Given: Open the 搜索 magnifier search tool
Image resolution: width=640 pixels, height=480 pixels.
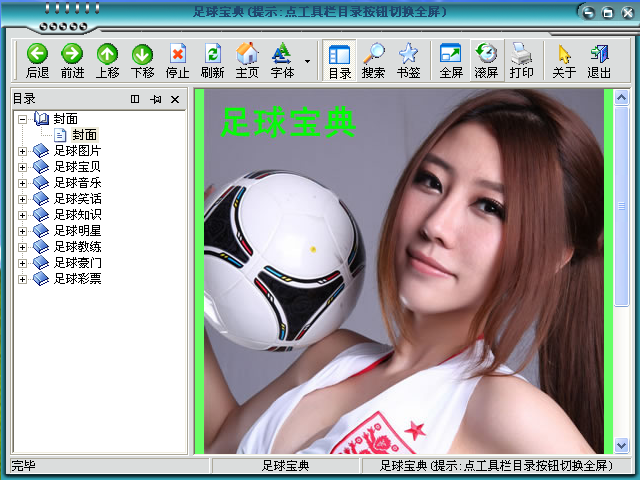Looking at the screenshot, I should (373, 53).
